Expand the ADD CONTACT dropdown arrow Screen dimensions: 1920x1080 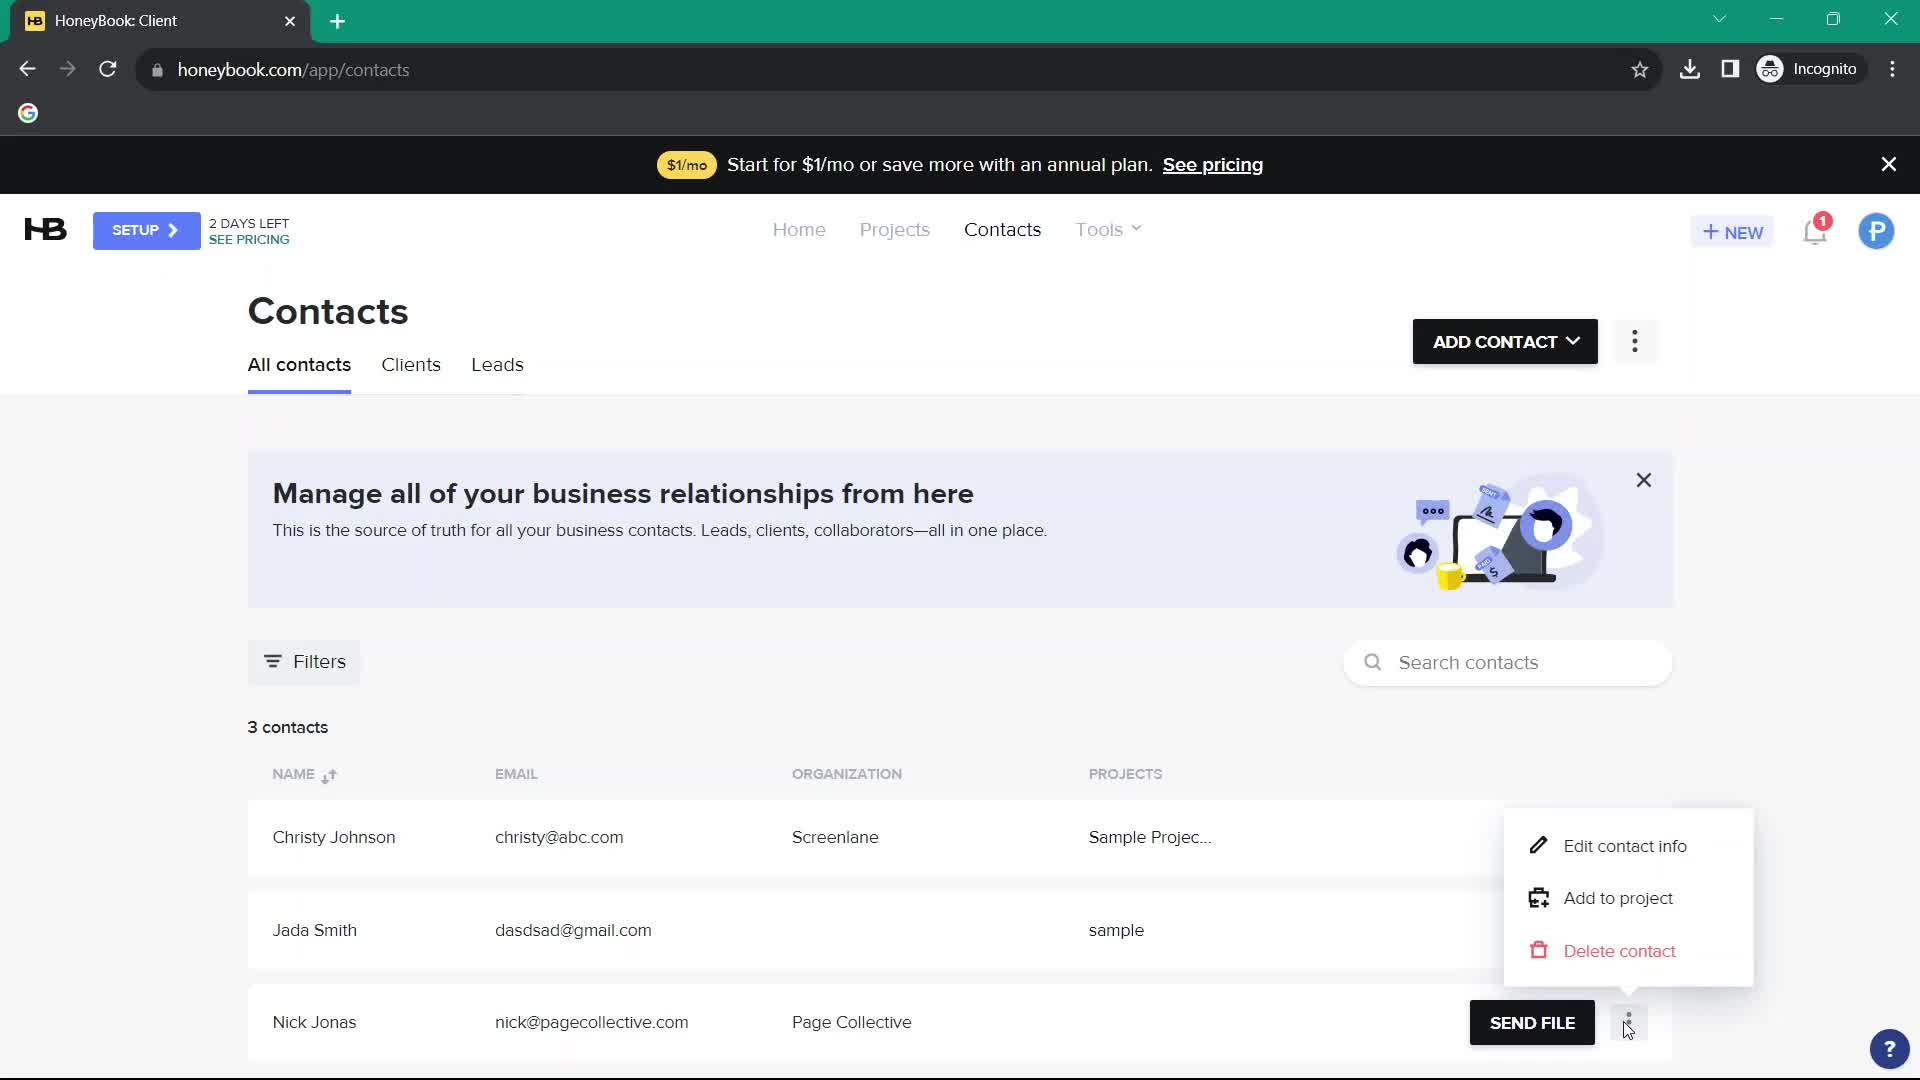click(1573, 342)
